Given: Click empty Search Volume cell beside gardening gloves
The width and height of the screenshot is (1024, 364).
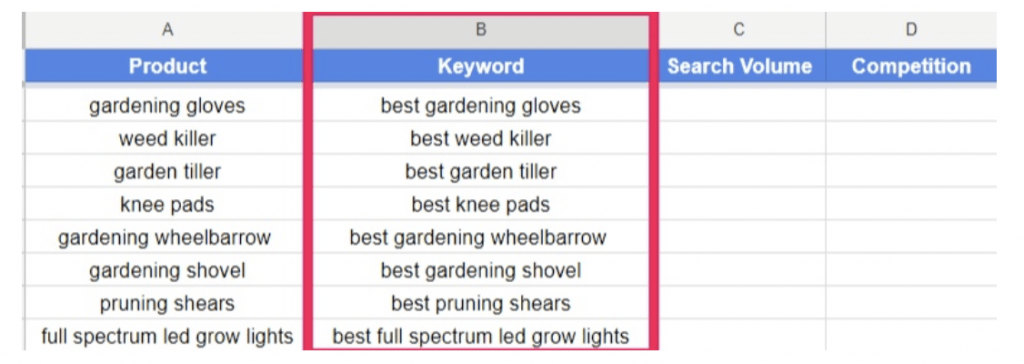Looking at the screenshot, I should click(x=739, y=105).
